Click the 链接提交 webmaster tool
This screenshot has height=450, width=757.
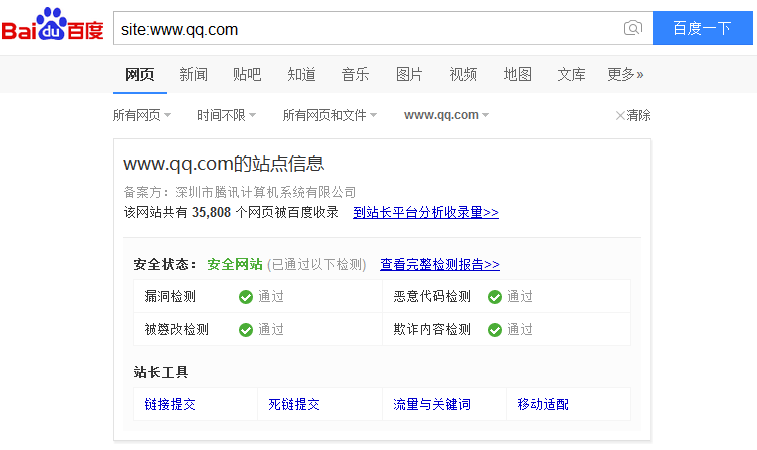(x=170, y=404)
